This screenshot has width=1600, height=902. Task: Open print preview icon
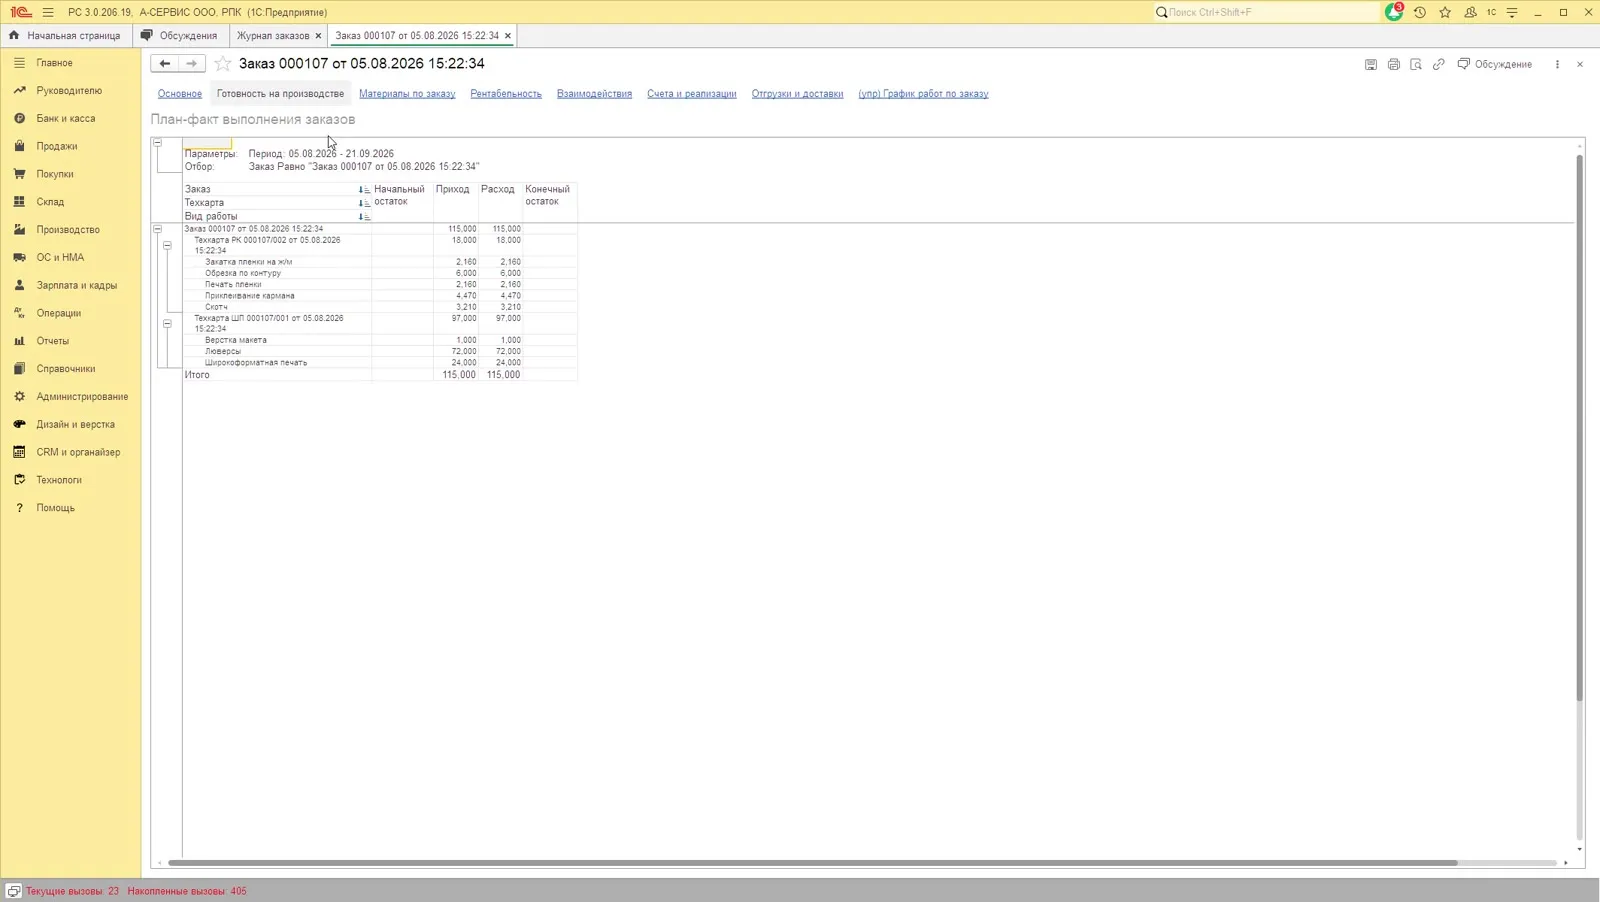pos(1416,64)
